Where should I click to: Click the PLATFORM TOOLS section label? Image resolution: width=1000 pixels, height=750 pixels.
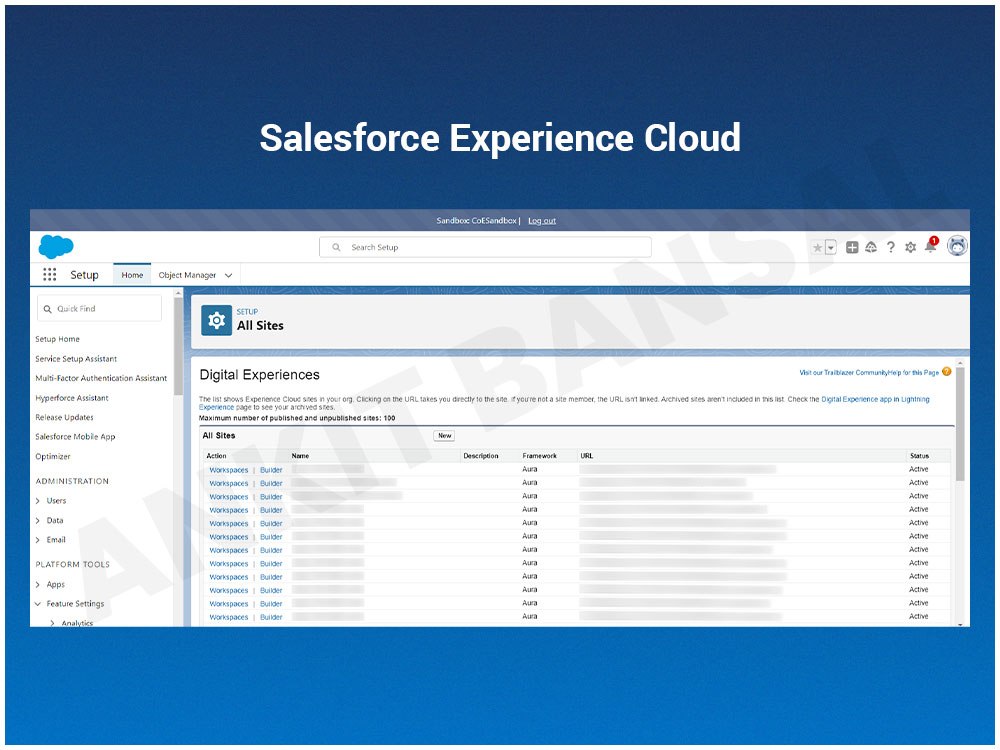click(73, 564)
